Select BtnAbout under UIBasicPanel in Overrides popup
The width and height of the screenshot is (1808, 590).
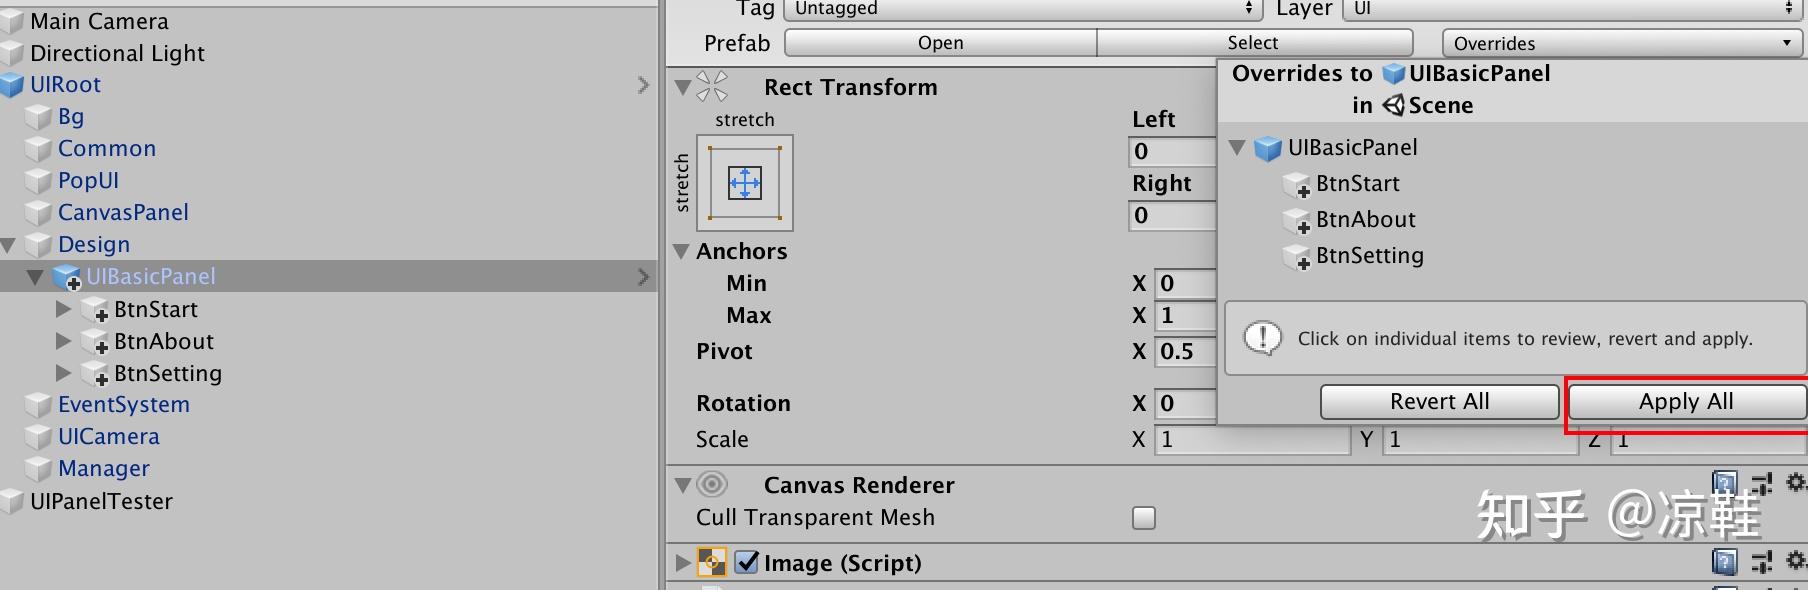[x=1366, y=219]
